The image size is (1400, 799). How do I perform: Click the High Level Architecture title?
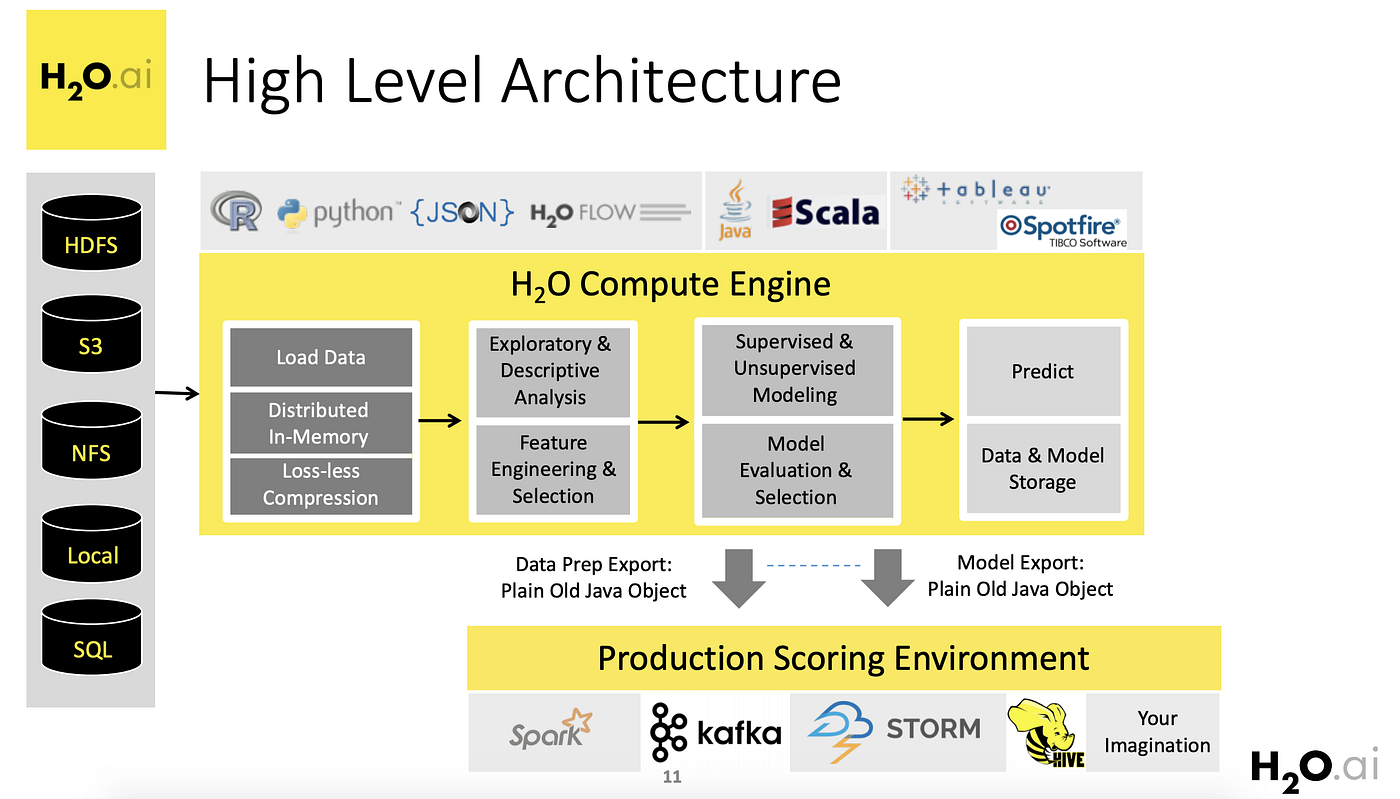tap(521, 81)
